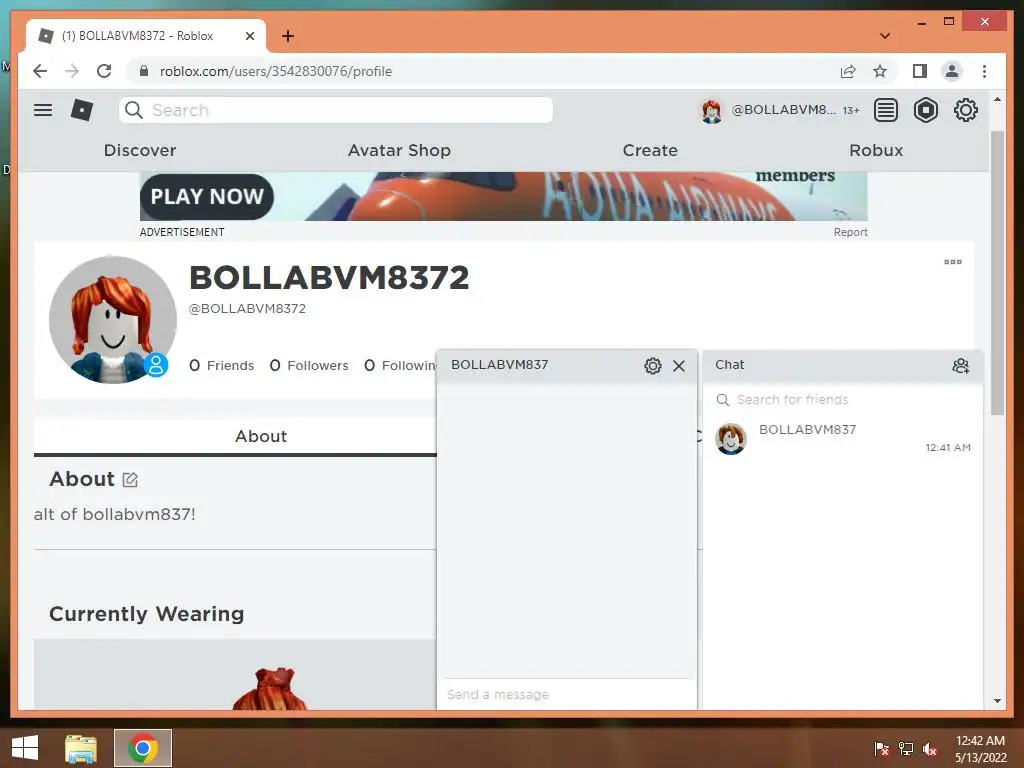Screen dimensions: 1024x768
Task: Click the Chat panel header title
Action: coord(729,365)
